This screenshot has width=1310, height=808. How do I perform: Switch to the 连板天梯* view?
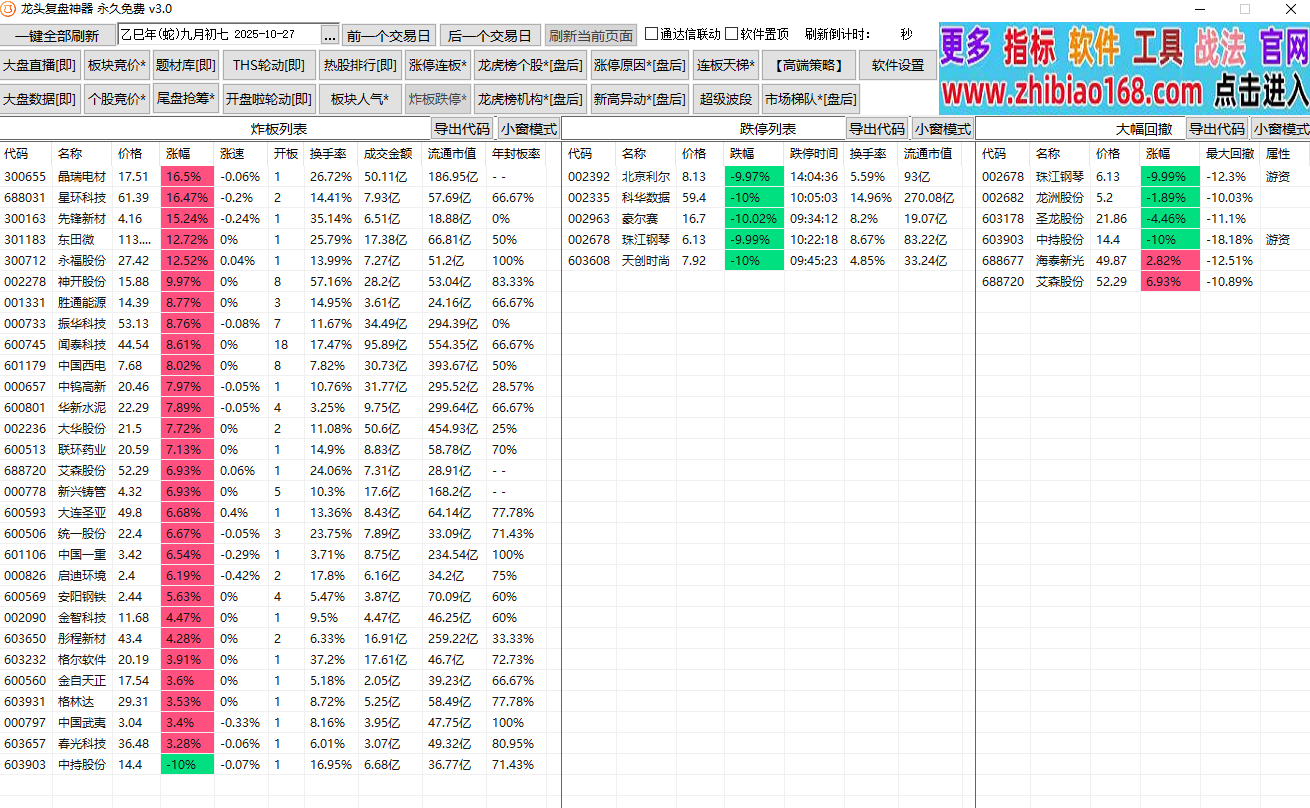727,66
